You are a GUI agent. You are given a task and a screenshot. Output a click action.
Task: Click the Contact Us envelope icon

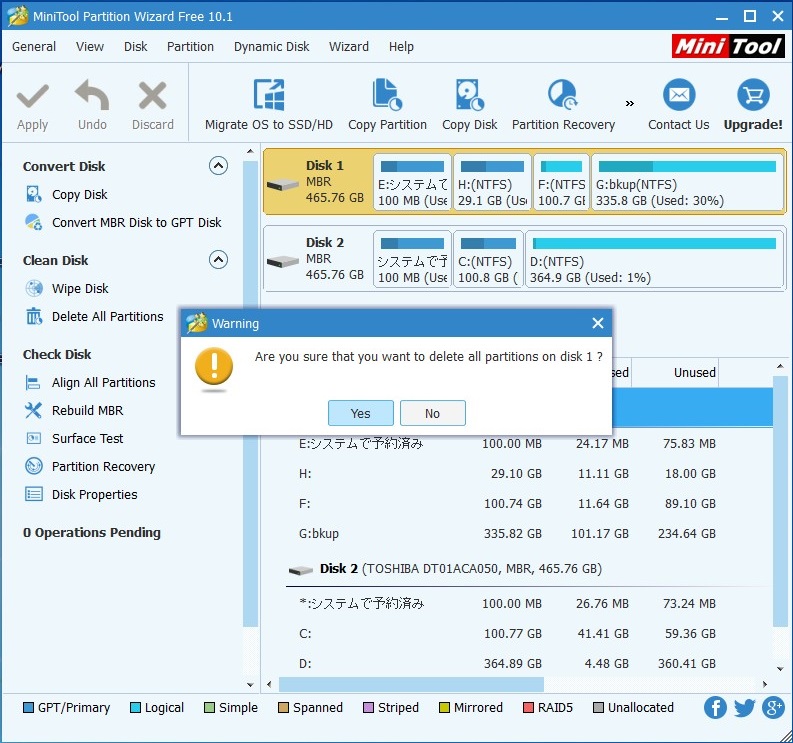[679, 95]
